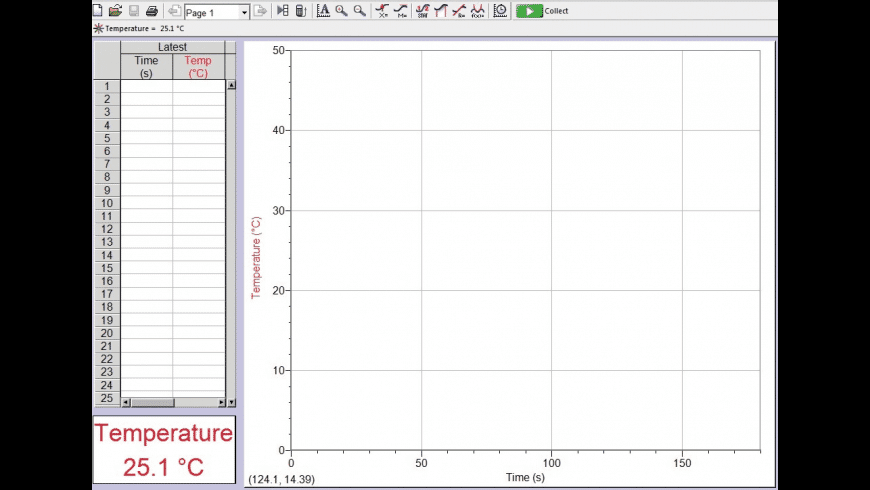The width and height of the screenshot is (870, 490).
Task: Click the Temp (°C) column header
Action: 198,67
